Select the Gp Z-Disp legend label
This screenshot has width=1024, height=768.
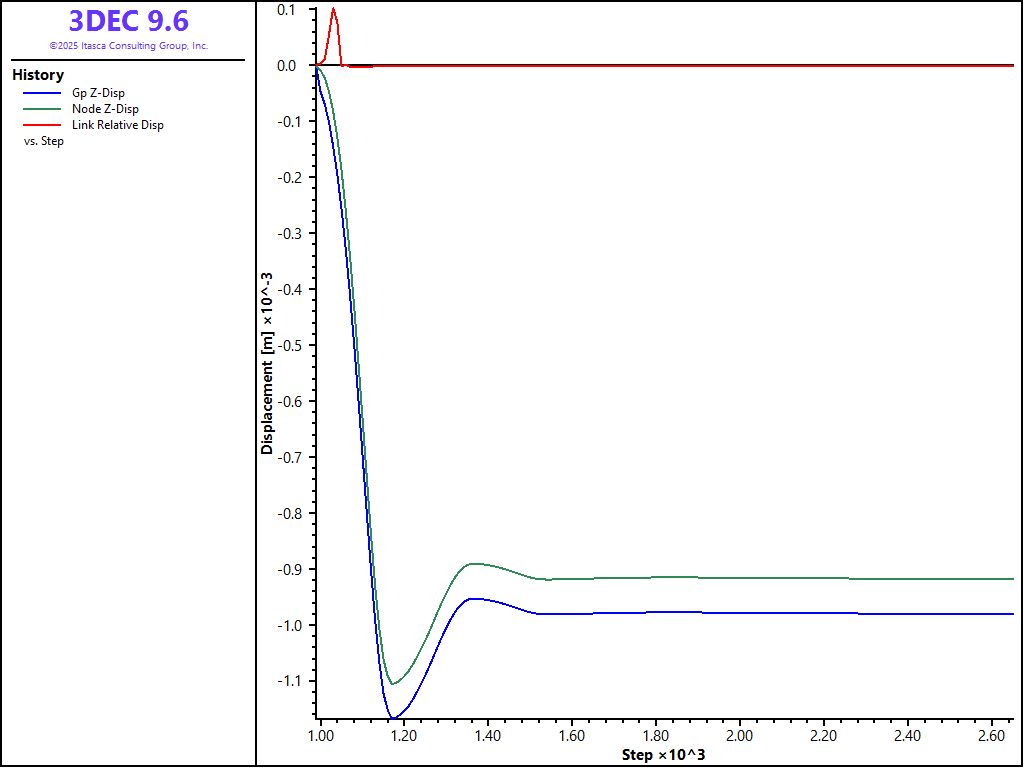coord(98,93)
